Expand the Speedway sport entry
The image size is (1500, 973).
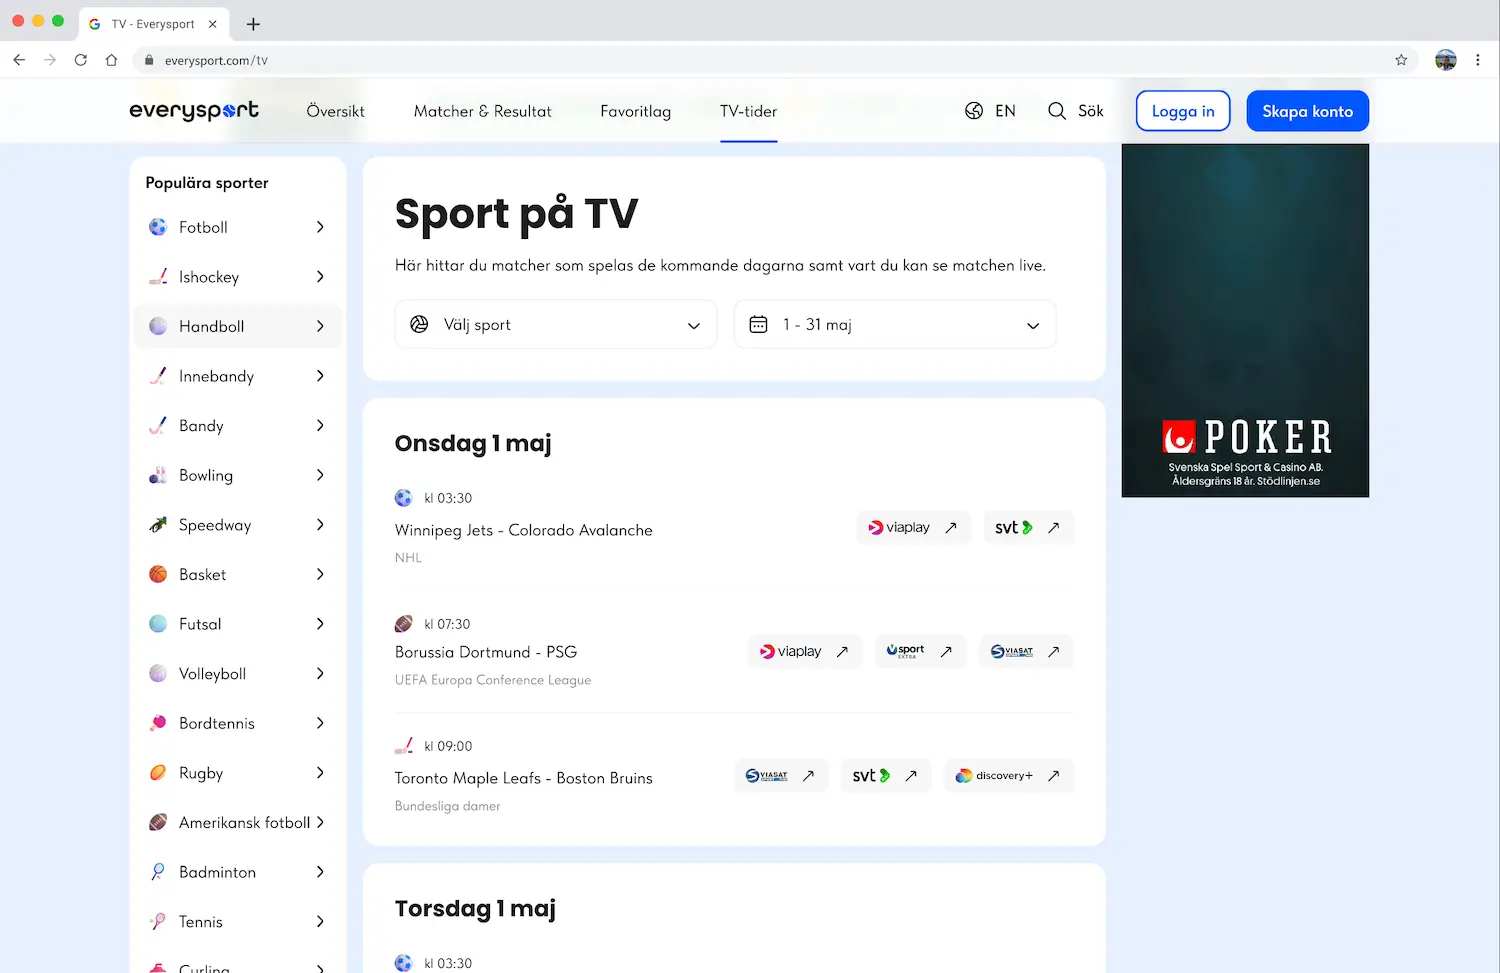coord(238,525)
